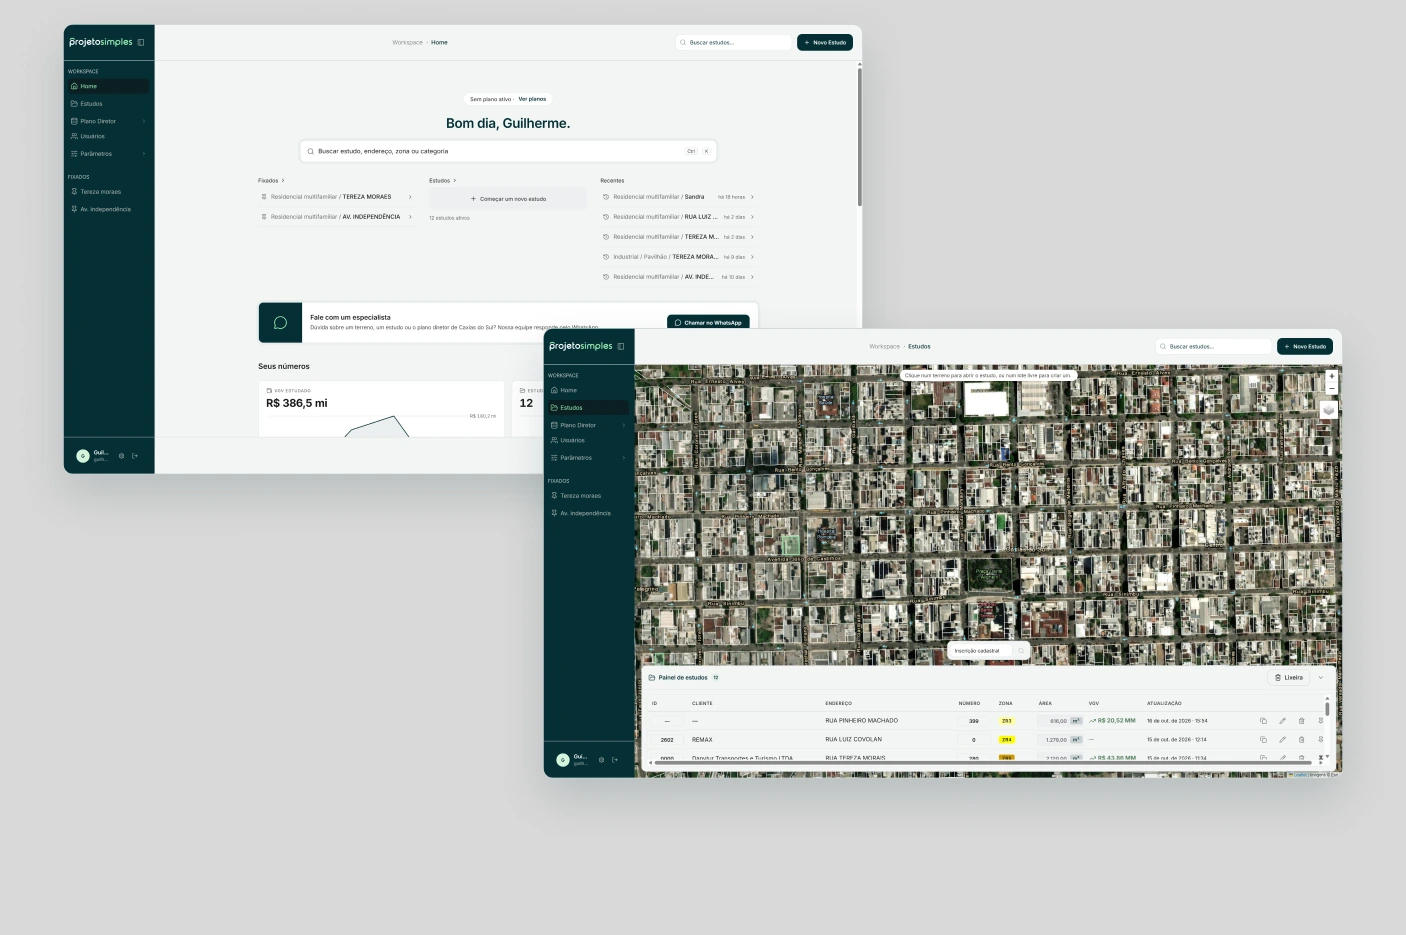Image resolution: width=1406 pixels, height=935 pixels.
Task: Open pinned Tereza moraes in the Estudos window sidebar
Action: click(x=588, y=496)
